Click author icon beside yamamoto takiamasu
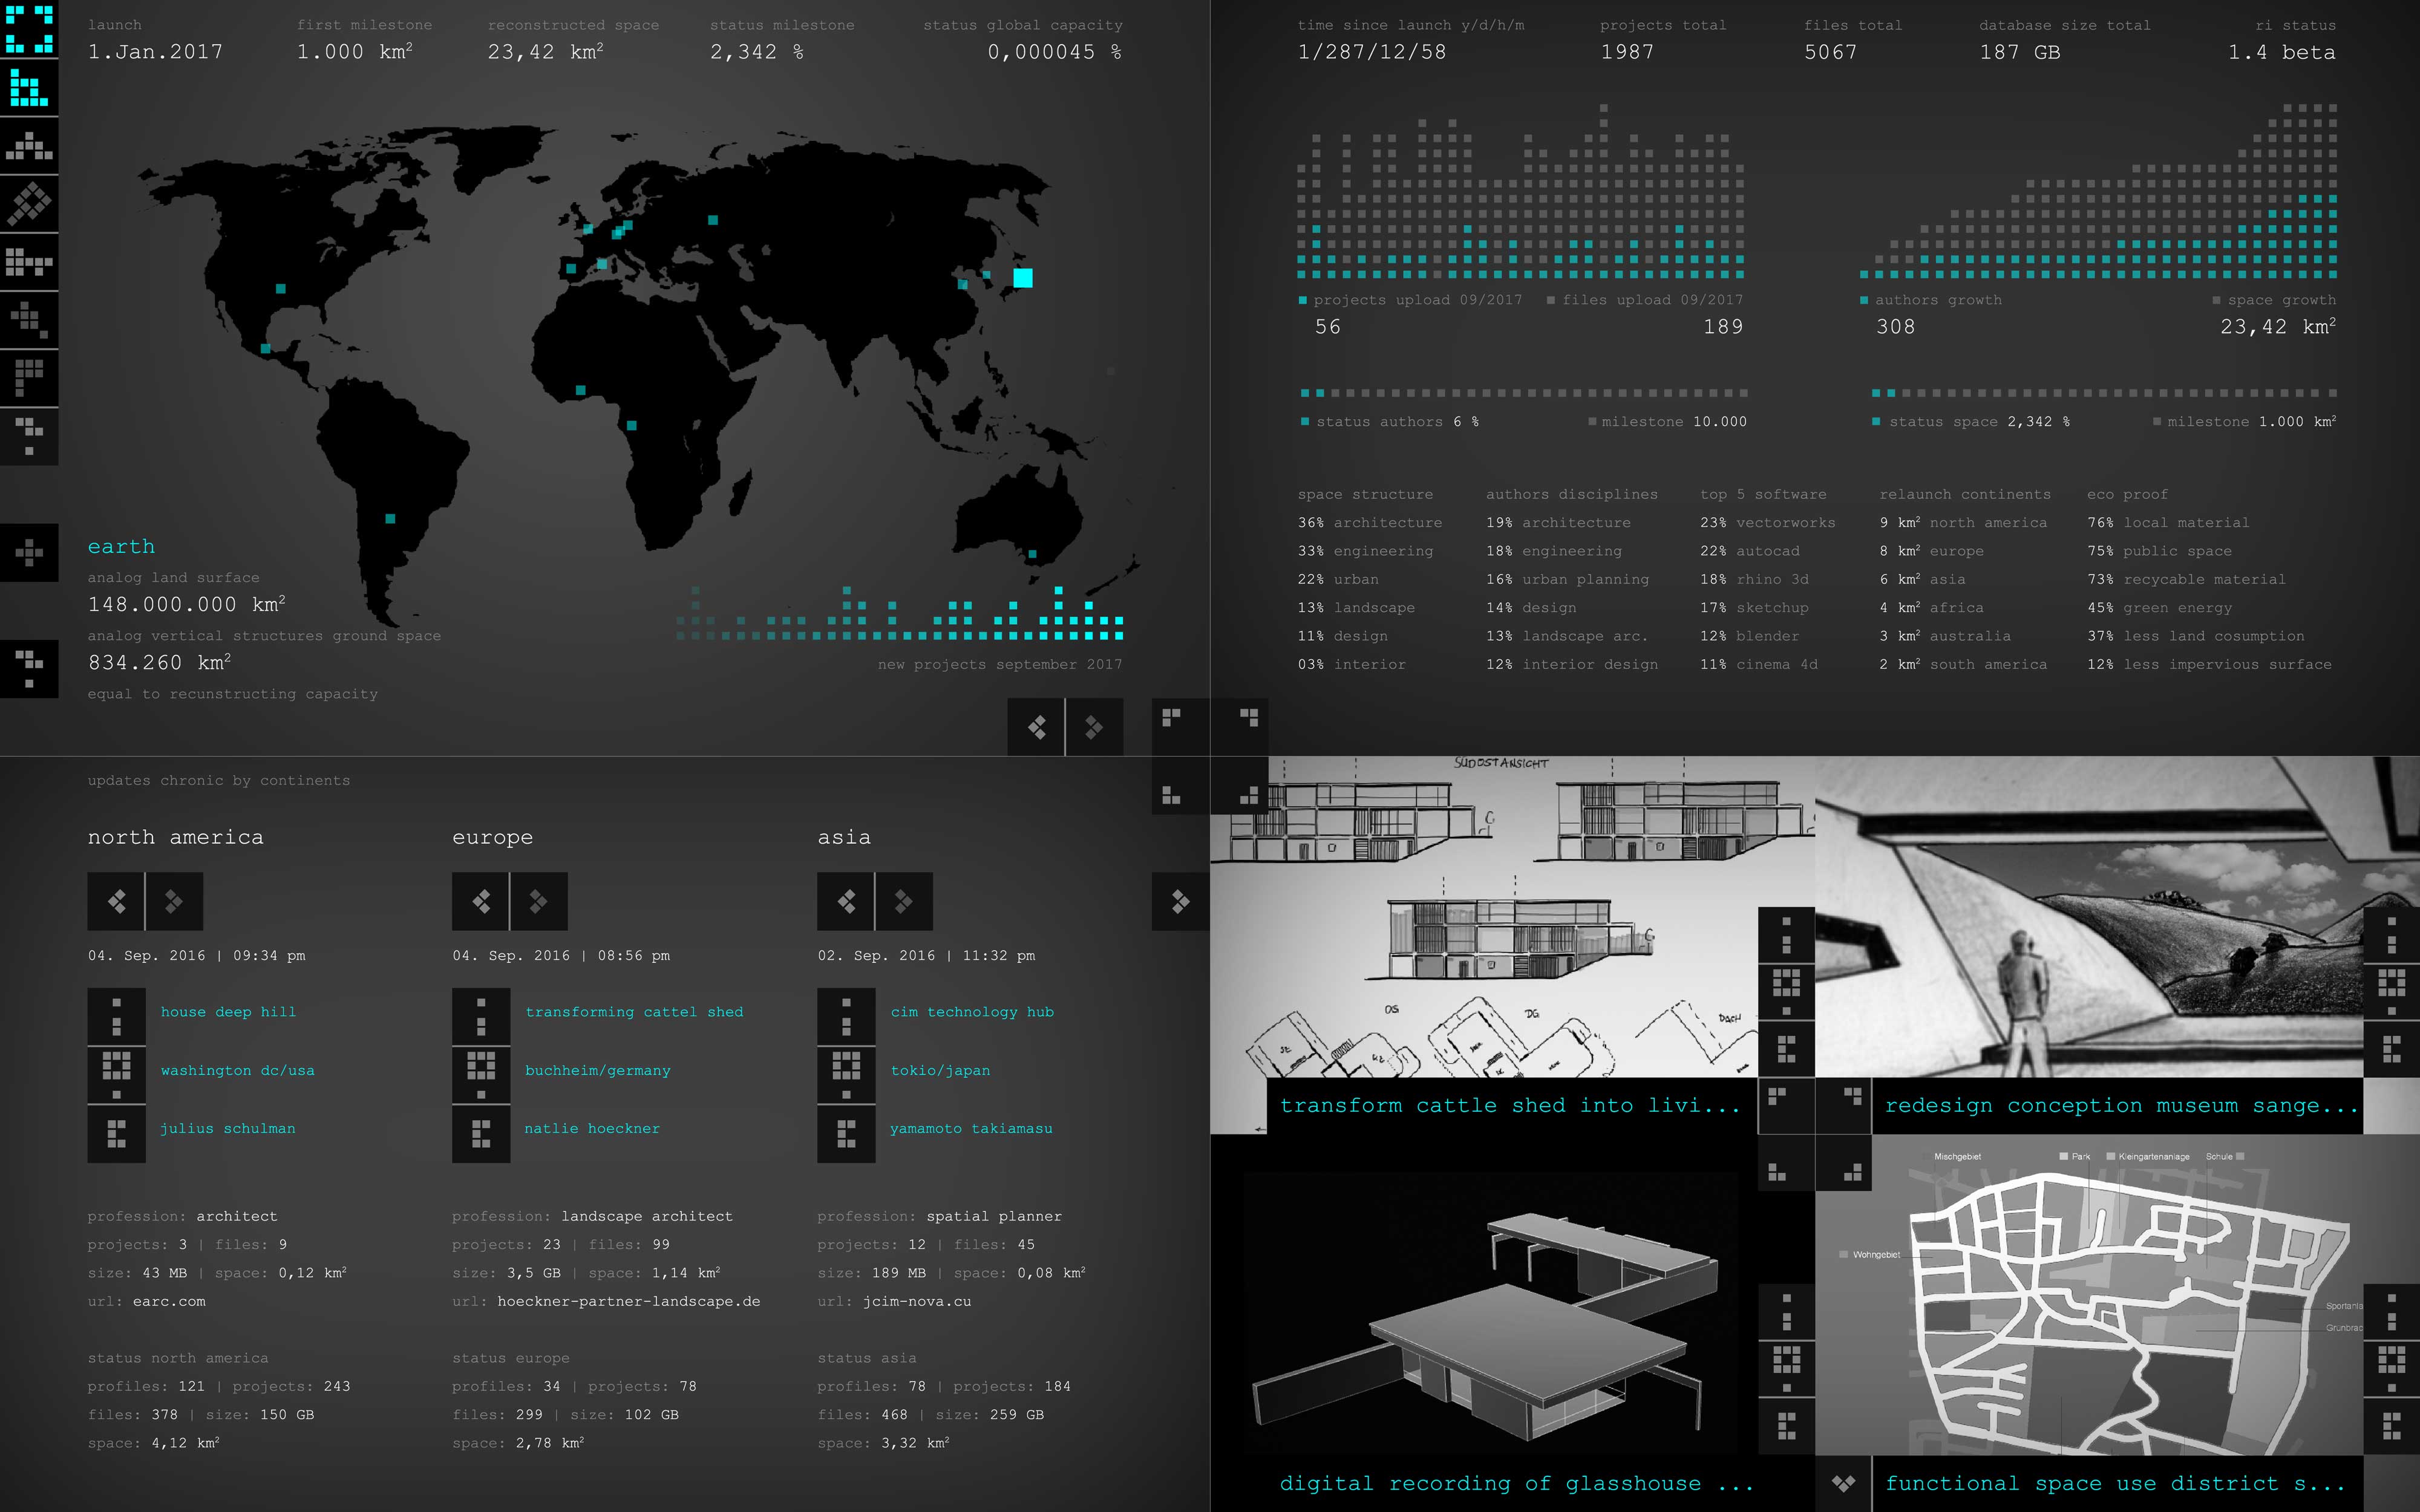The image size is (2420, 1512). tap(846, 1133)
